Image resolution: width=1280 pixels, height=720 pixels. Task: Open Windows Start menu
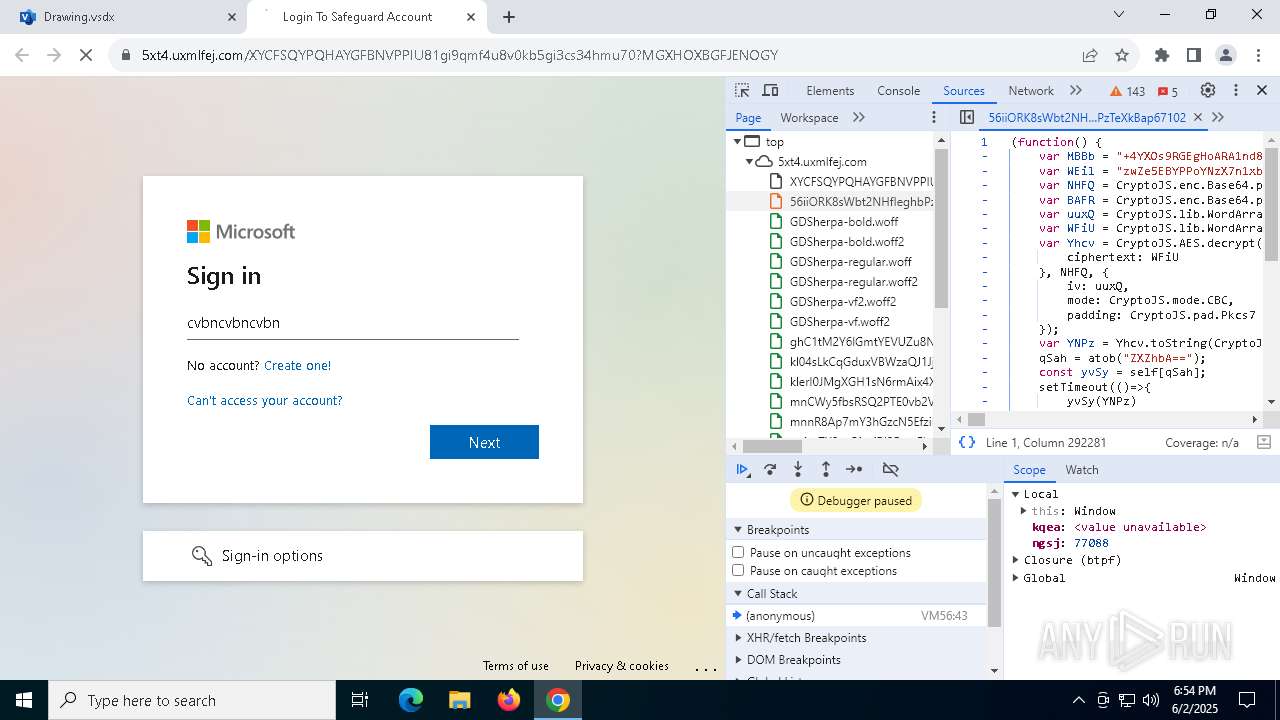24,700
